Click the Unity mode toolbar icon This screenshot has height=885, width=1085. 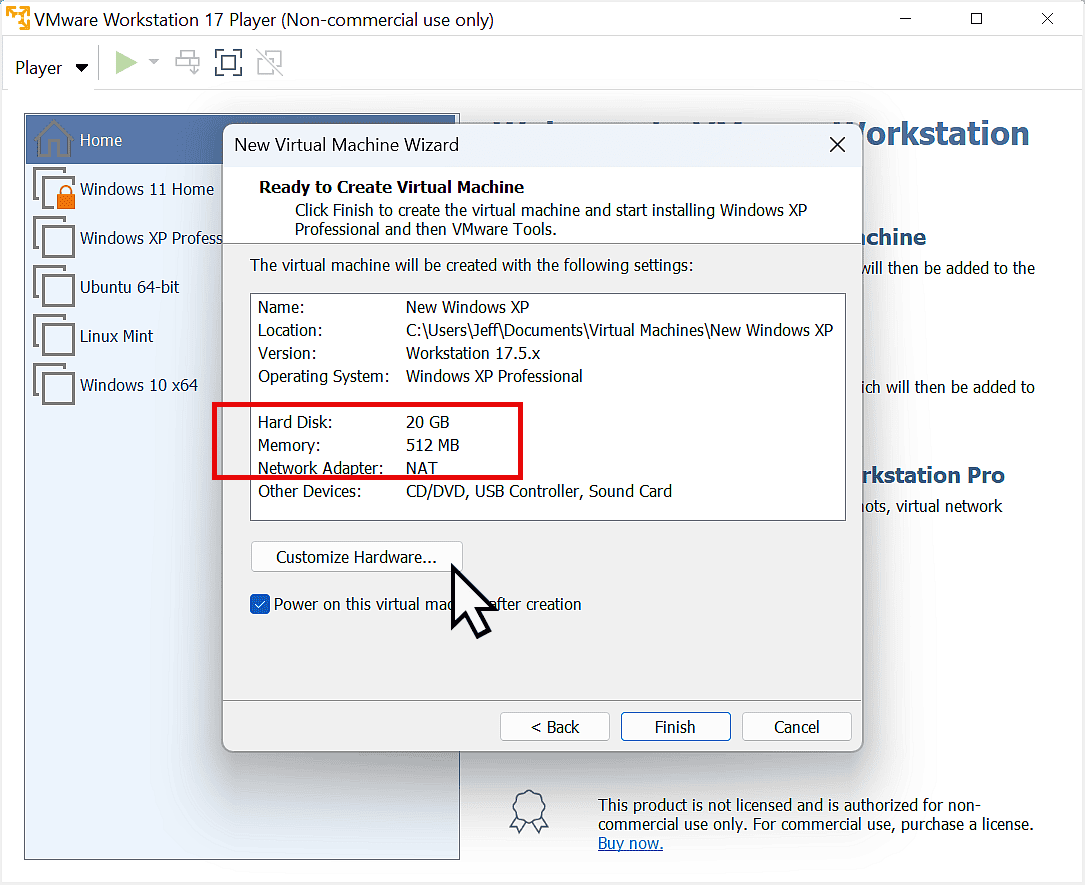coord(268,62)
